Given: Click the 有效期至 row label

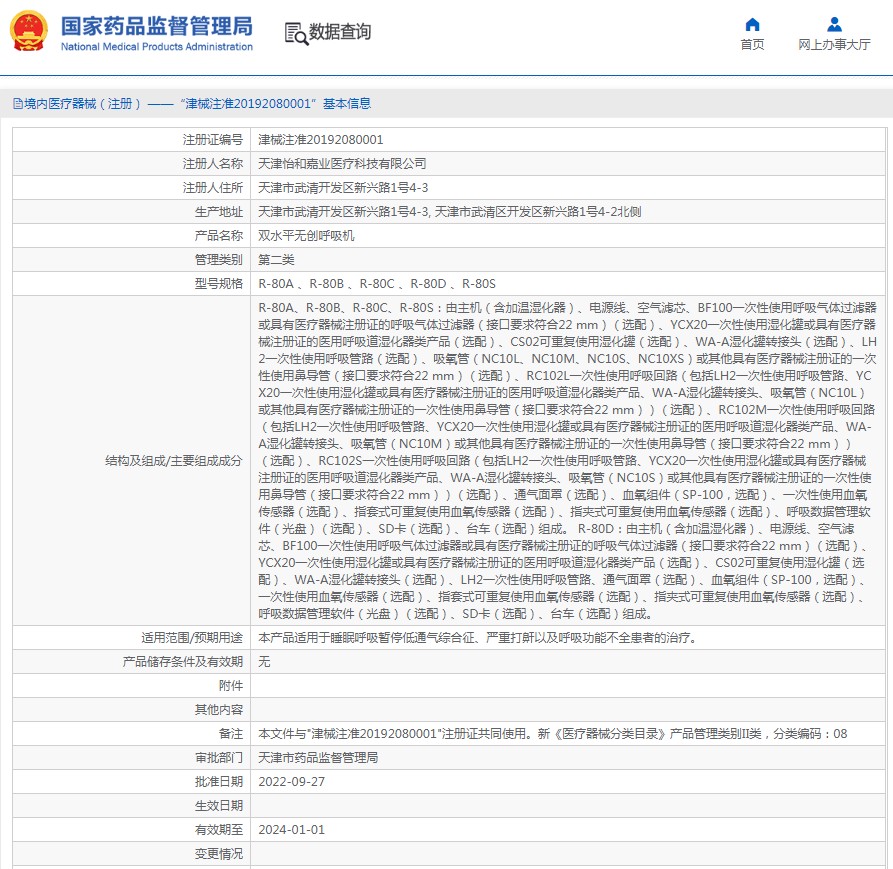Looking at the screenshot, I should (219, 830).
